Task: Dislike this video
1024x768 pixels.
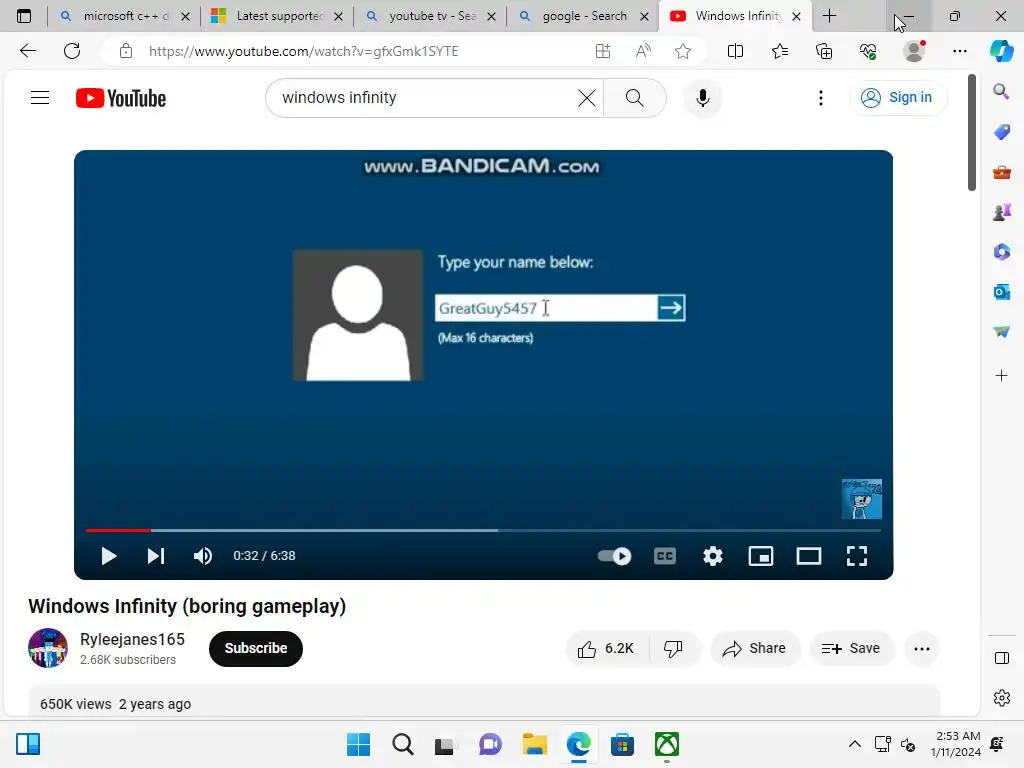Action: (673, 648)
